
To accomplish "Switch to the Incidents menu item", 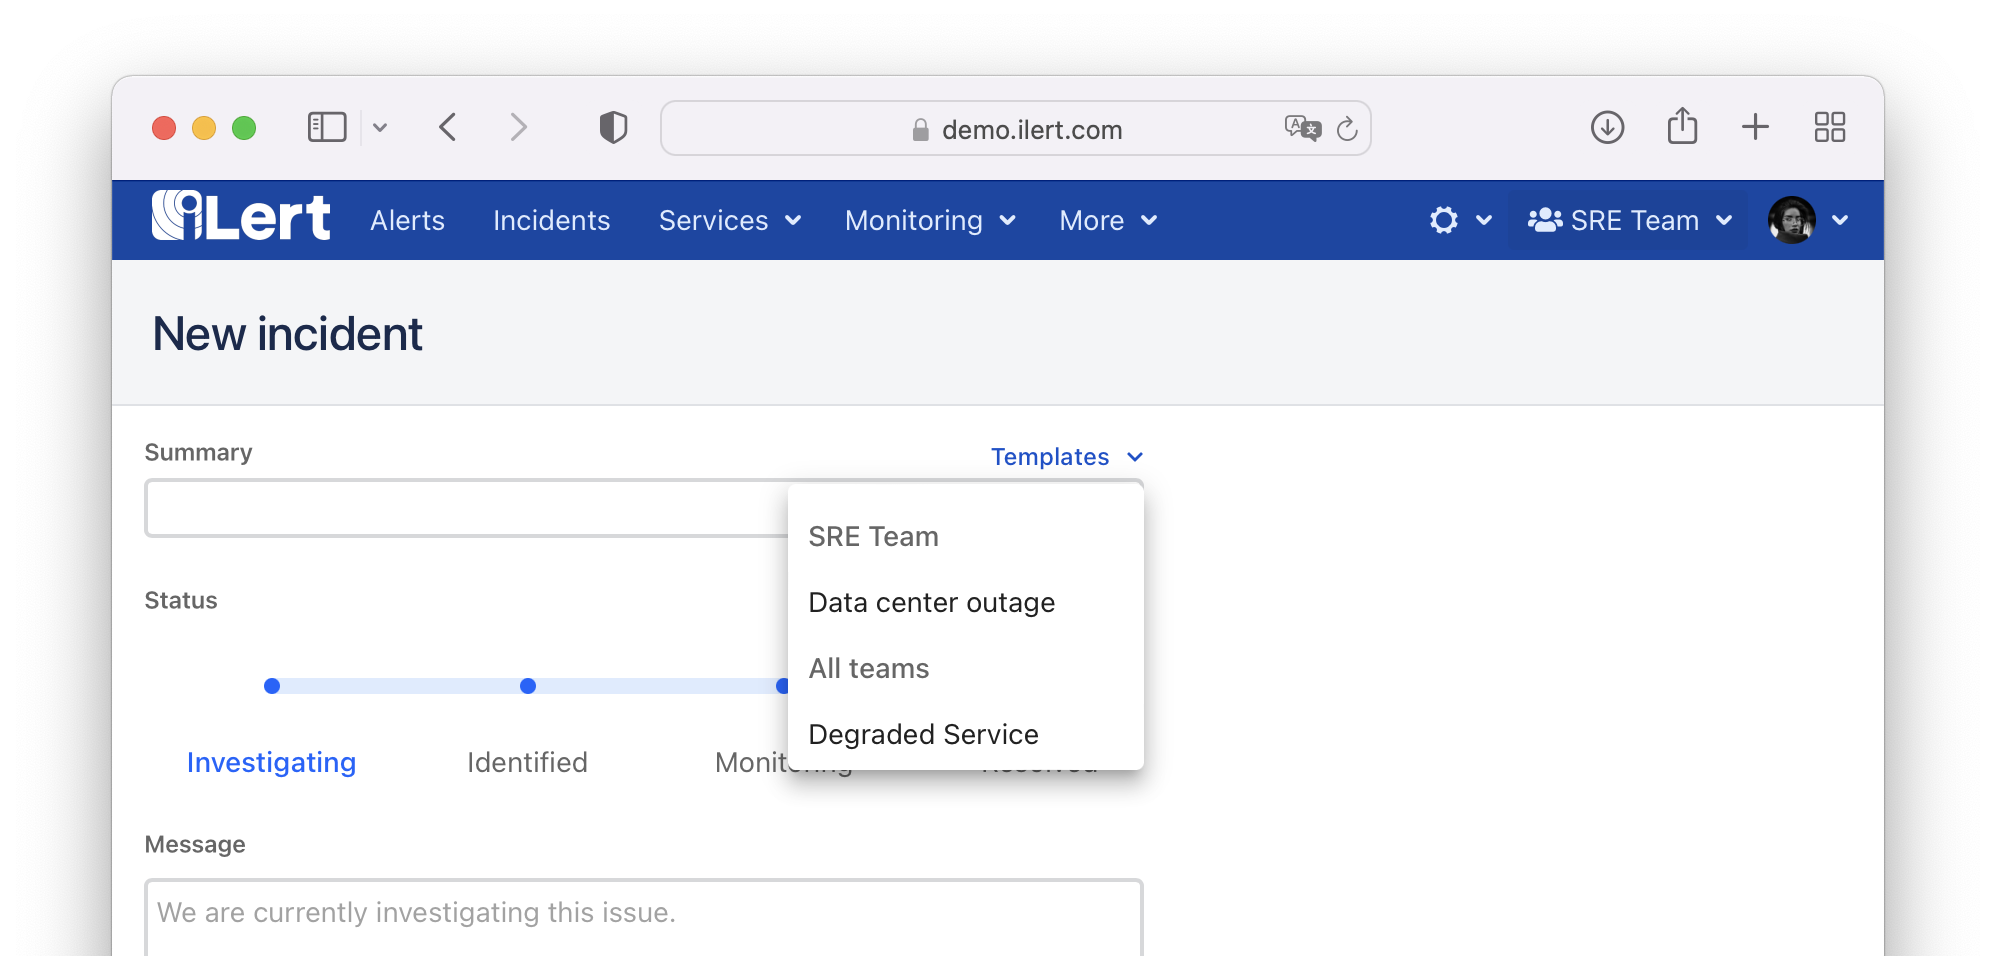I will 551,220.
